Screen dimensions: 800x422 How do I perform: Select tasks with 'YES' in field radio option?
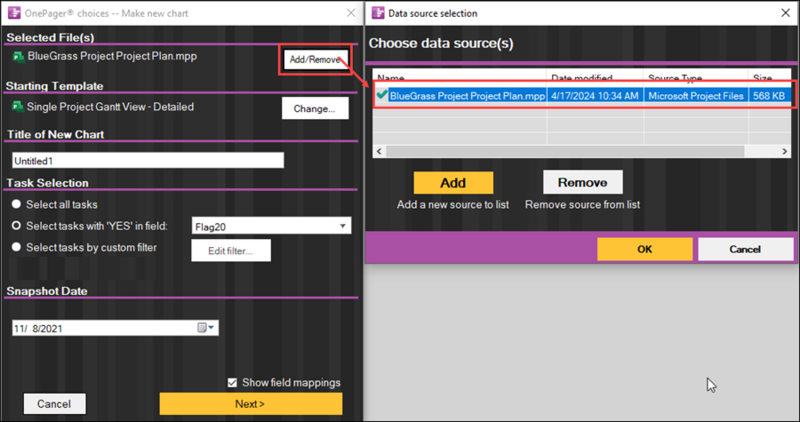pos(16,226)
